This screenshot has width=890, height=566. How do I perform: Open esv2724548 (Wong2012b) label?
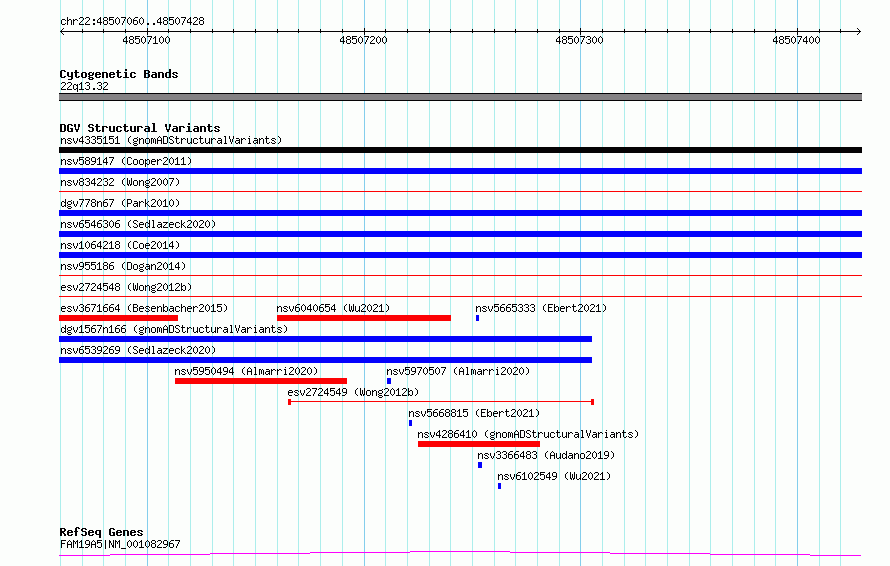(x=126, y=287)
